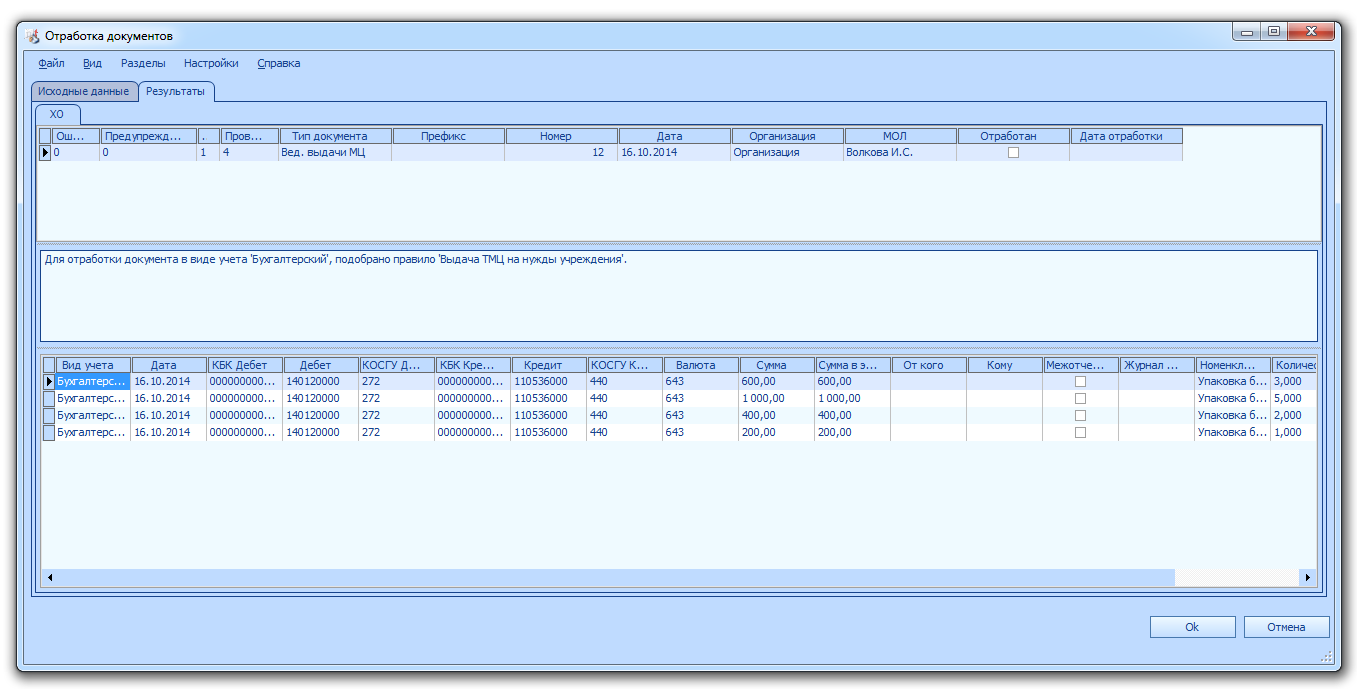Click the Организация column header
The width and height of the screenshot is (1357, 689).
tap(787, 136)
